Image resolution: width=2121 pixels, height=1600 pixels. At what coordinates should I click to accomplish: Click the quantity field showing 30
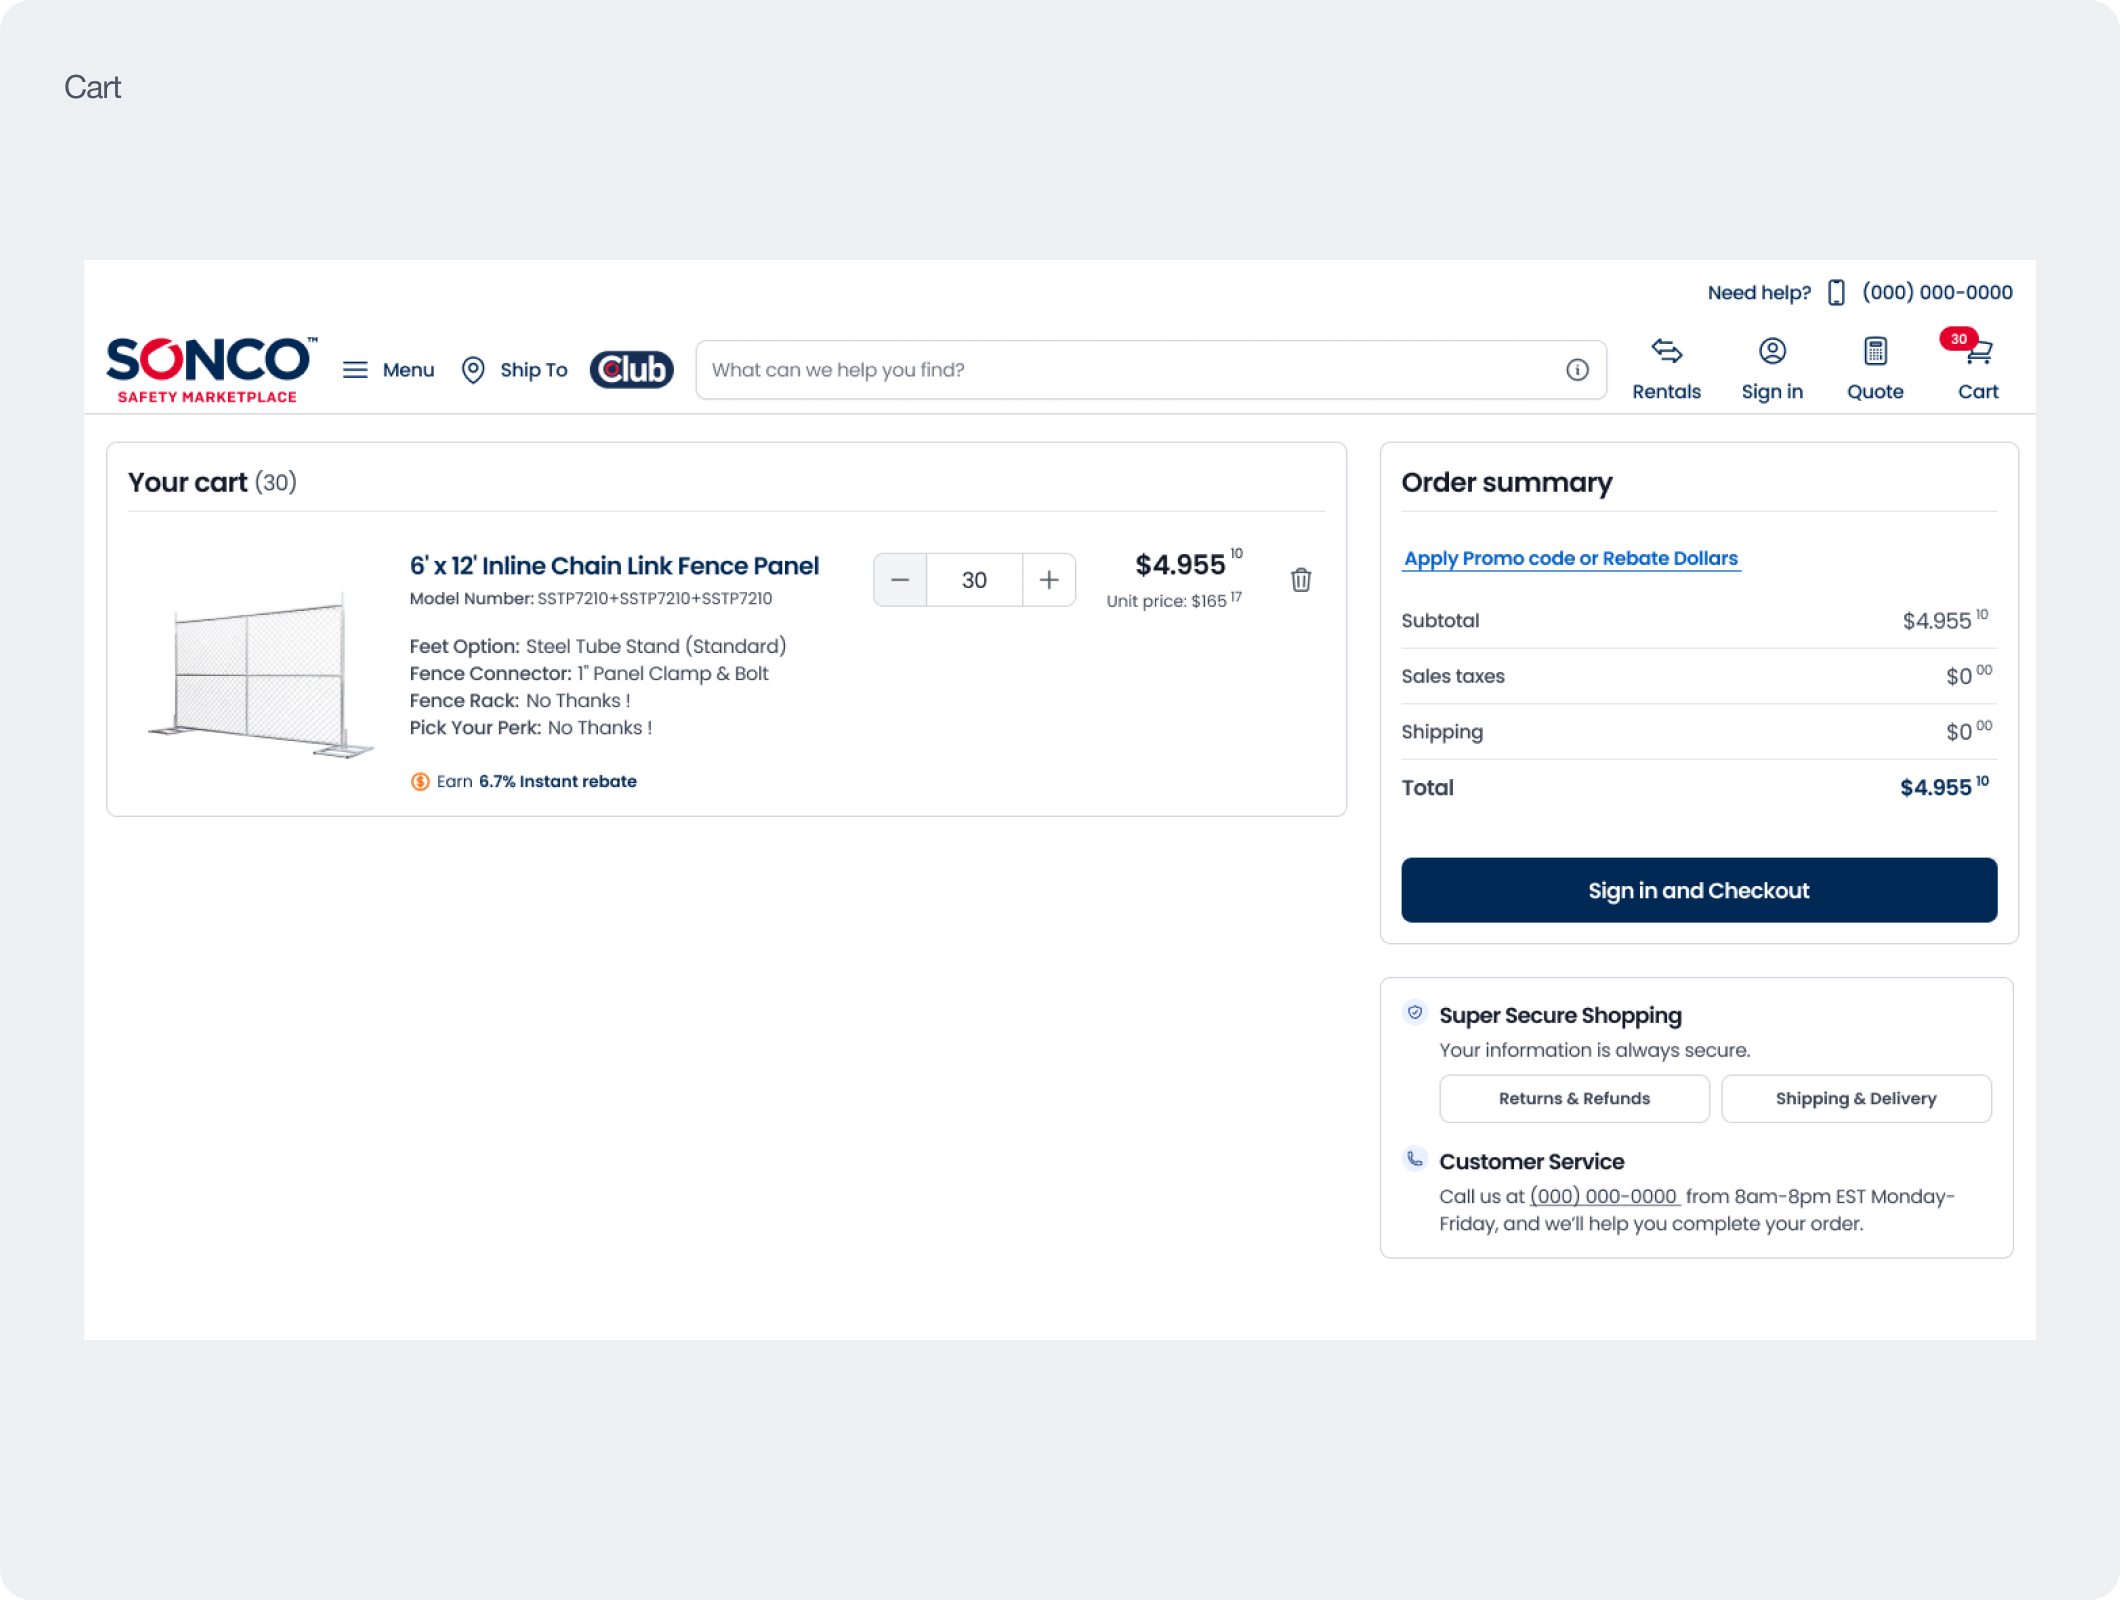point(974,580)
